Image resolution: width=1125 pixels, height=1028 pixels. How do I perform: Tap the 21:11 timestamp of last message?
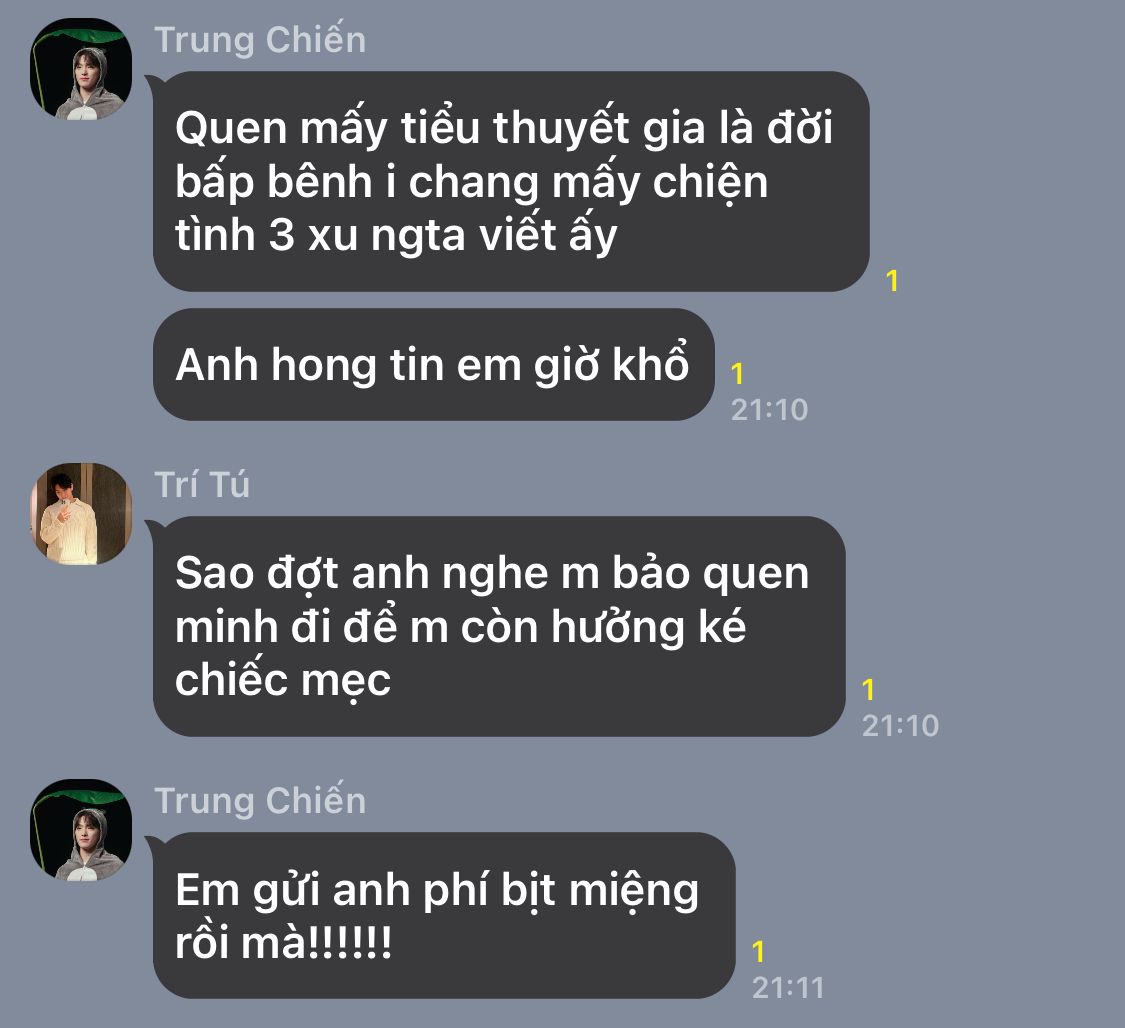click(788, 988)
